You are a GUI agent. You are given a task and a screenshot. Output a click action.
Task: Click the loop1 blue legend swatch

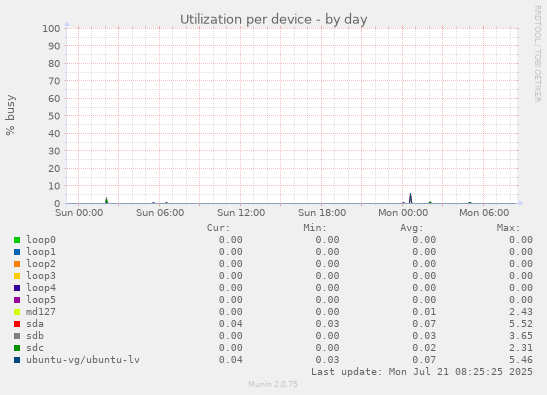click(17, 252)
